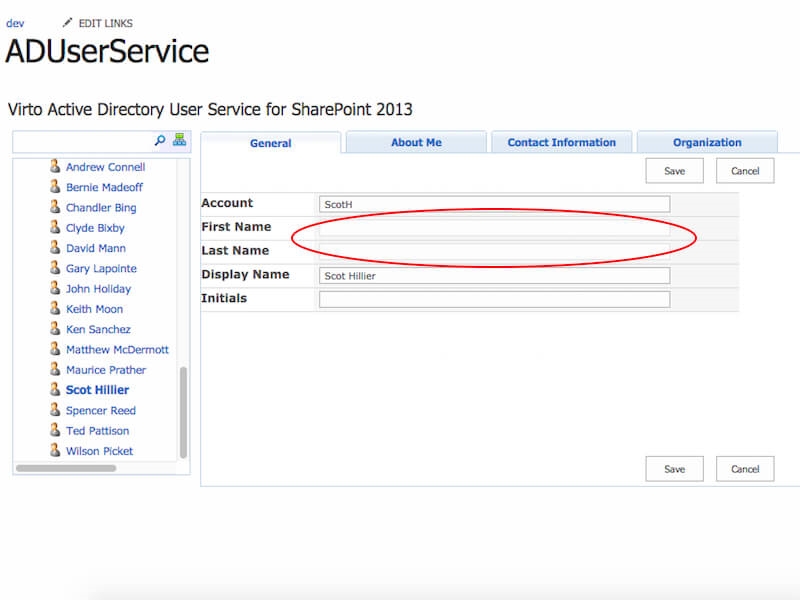Click the ADUserService page title

(x=107, y=52)
